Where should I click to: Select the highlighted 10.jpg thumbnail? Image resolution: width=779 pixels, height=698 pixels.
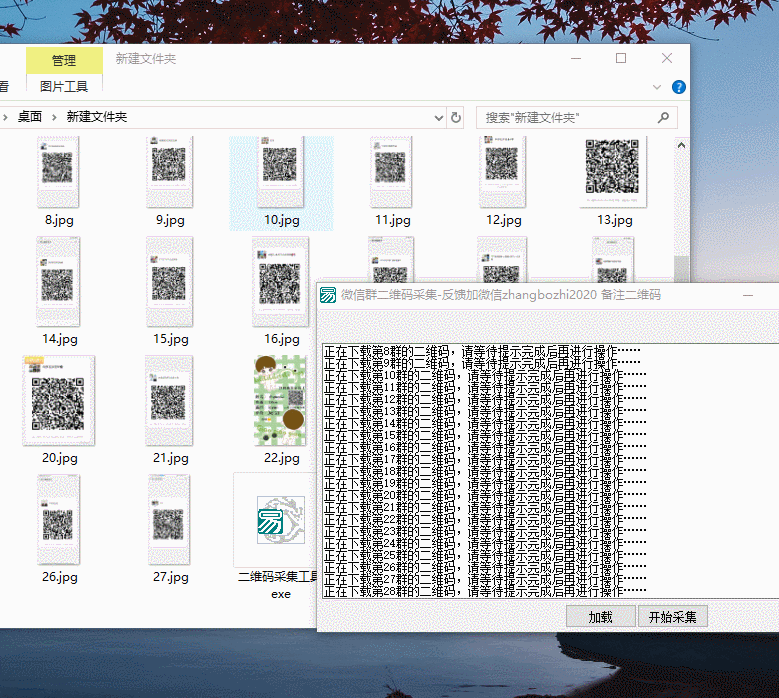[281, 170]
